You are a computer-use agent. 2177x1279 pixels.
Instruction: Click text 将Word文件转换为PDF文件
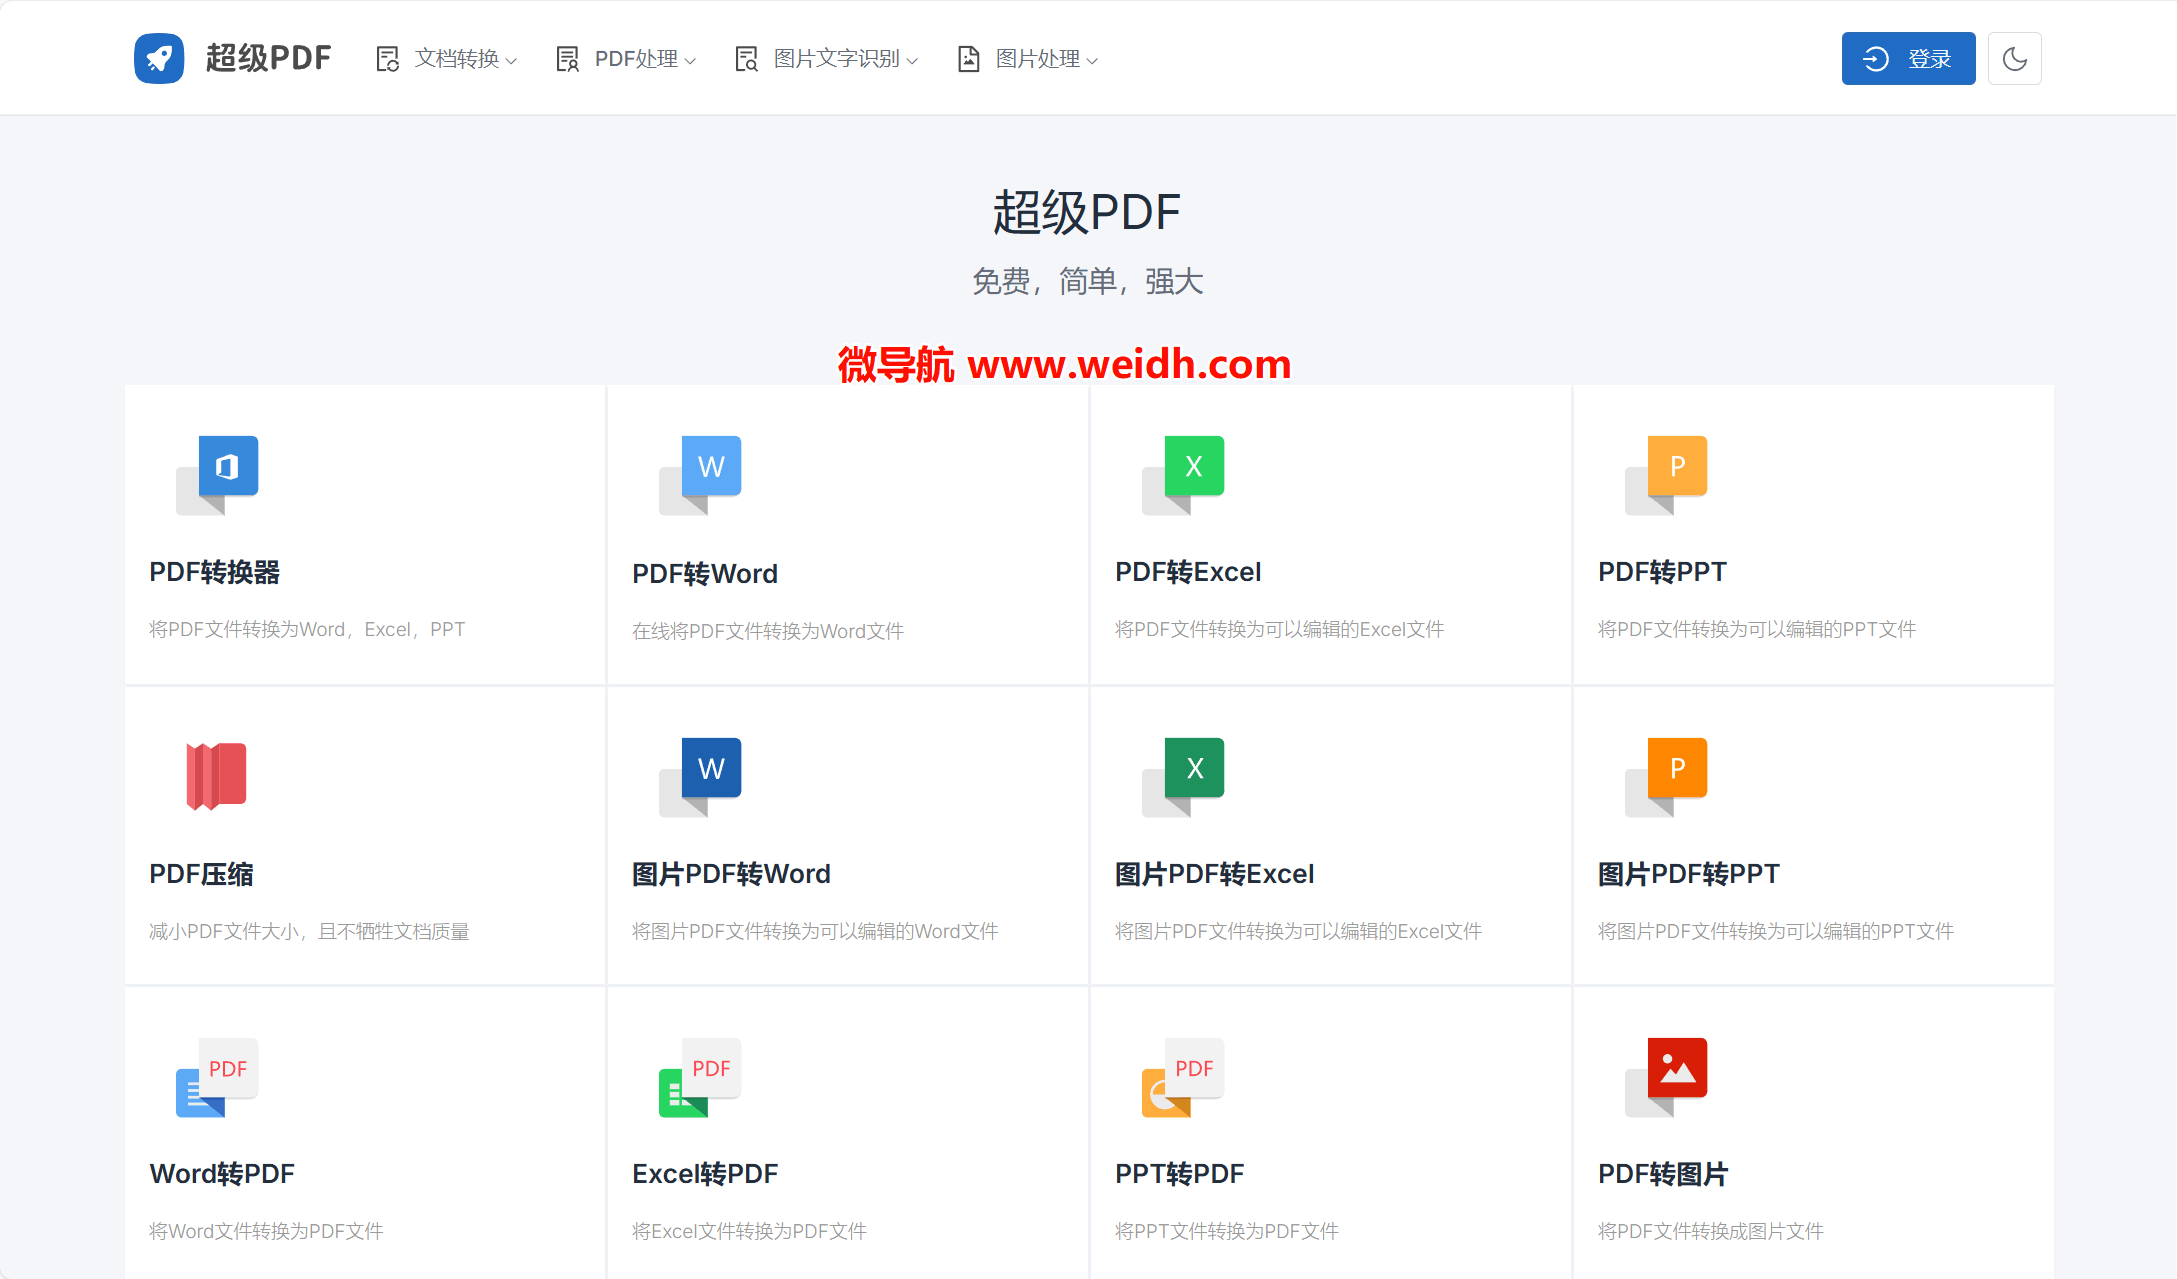click(266, 1231)
